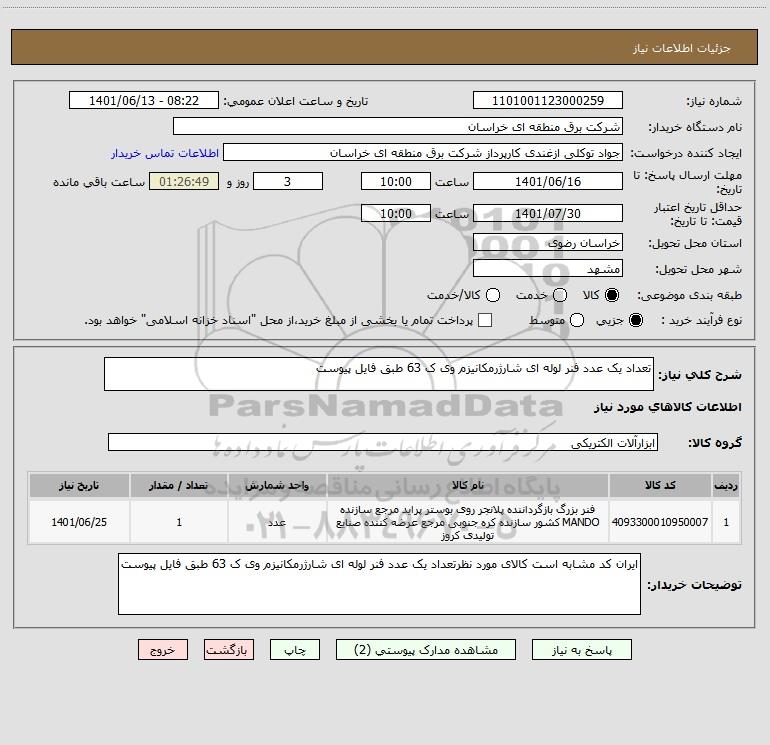Click the کد کالا column header
This screenshot has width=770, height=745.
point(660,485)
